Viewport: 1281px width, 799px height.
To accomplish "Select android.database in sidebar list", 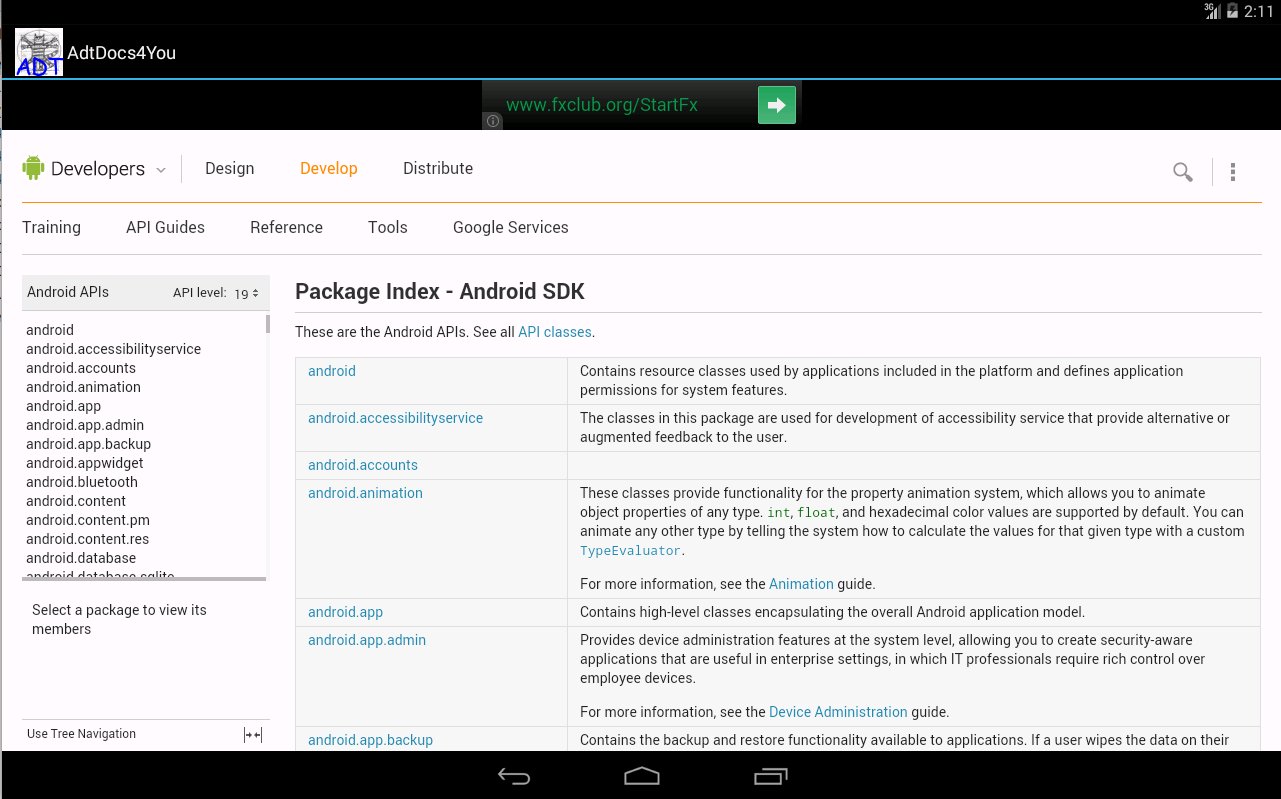I will point(81,558).
